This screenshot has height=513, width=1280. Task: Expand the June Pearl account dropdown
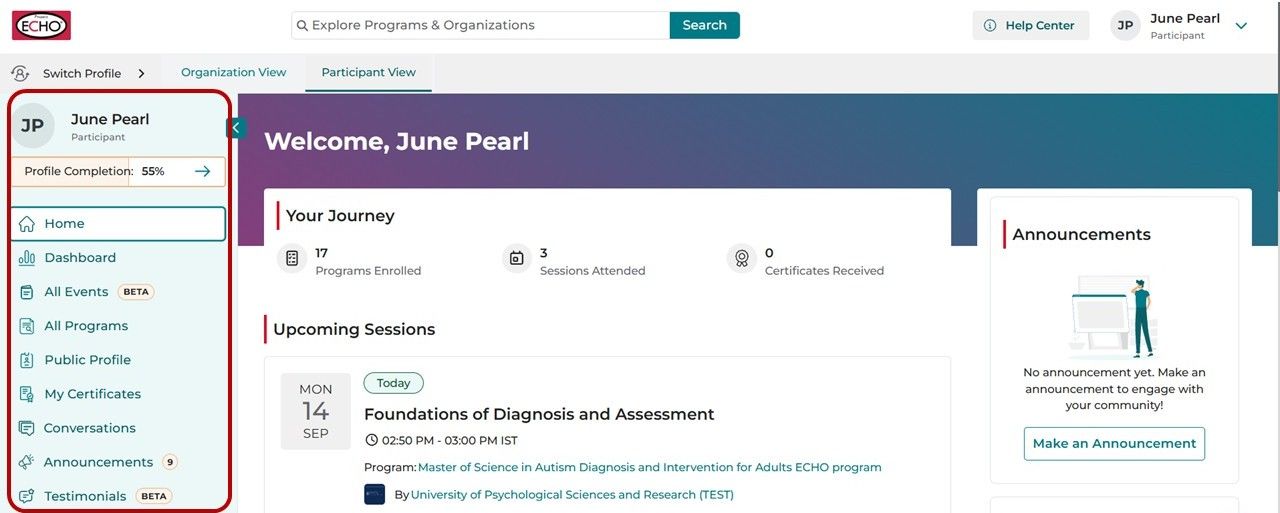coord(1241,26)
